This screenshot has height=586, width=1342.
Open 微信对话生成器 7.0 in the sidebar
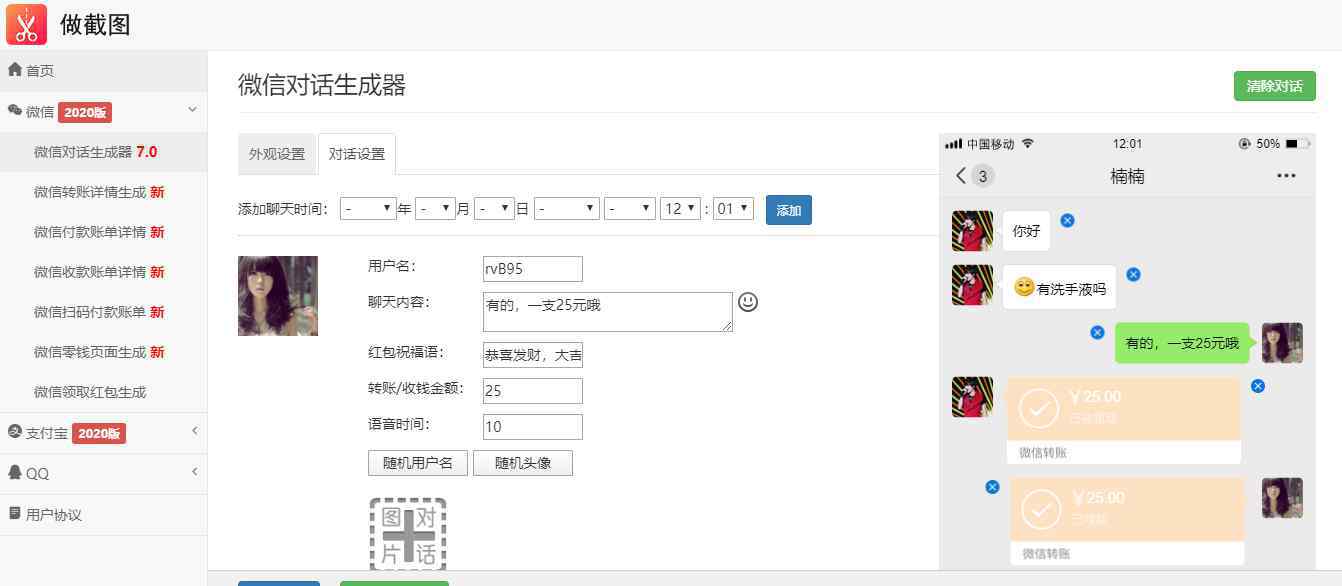point(104,152)
